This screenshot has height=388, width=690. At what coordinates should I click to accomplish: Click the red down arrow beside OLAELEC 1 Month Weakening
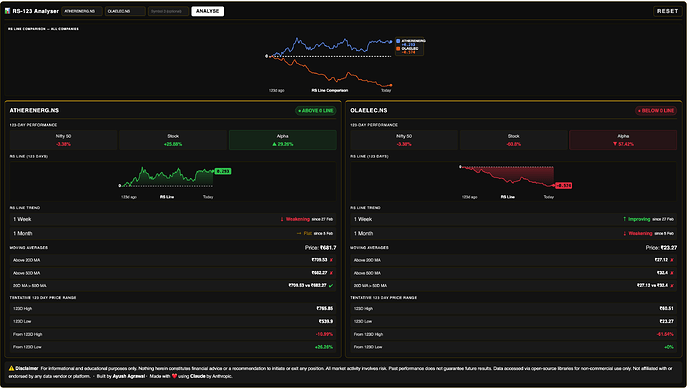(624, 233)
